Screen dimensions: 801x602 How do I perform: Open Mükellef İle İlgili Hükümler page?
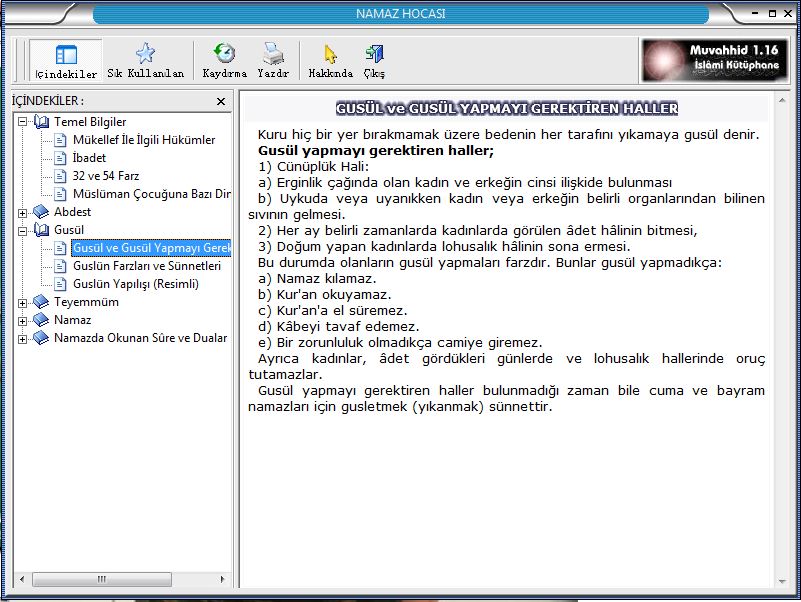click(144, 140)
